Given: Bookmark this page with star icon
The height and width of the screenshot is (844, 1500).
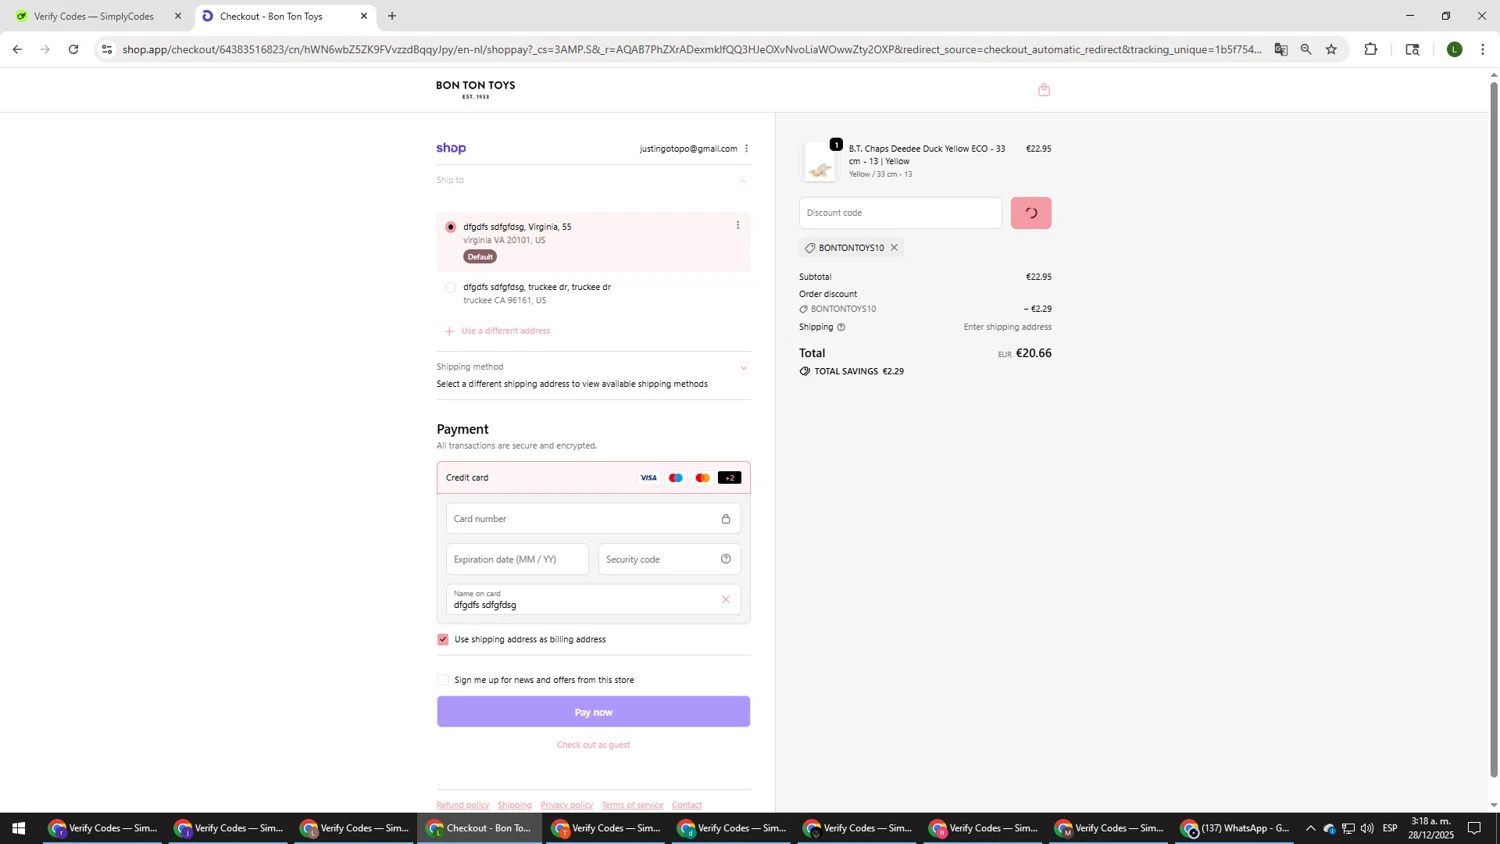Looking at the screenshot, I should (1331, 49).
